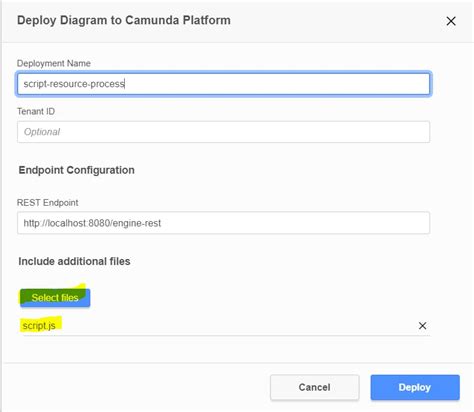Click the Include additional files heading
This screenshot has height=412, width=474.
tap(74, 261)
